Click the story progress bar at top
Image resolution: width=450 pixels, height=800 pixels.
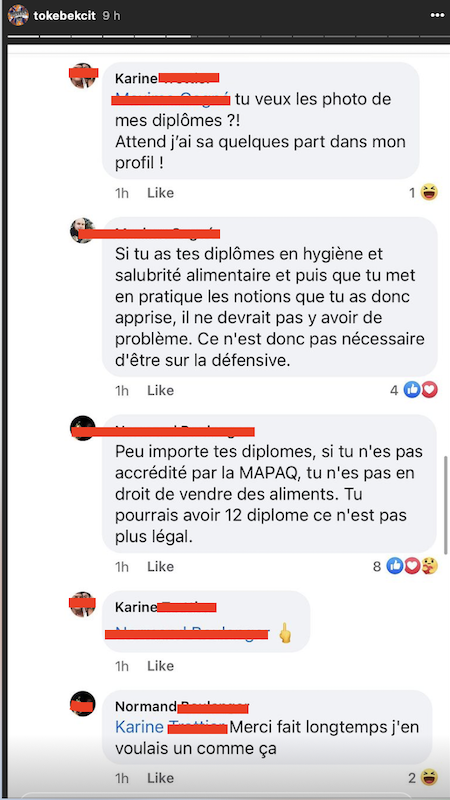point(225,36)
